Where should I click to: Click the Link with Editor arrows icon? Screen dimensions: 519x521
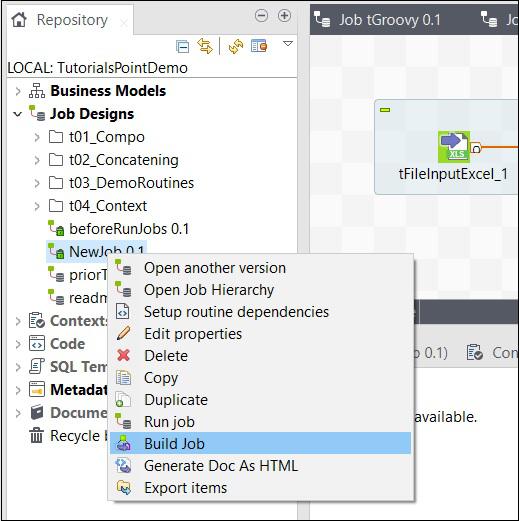(x=205, y=46)
